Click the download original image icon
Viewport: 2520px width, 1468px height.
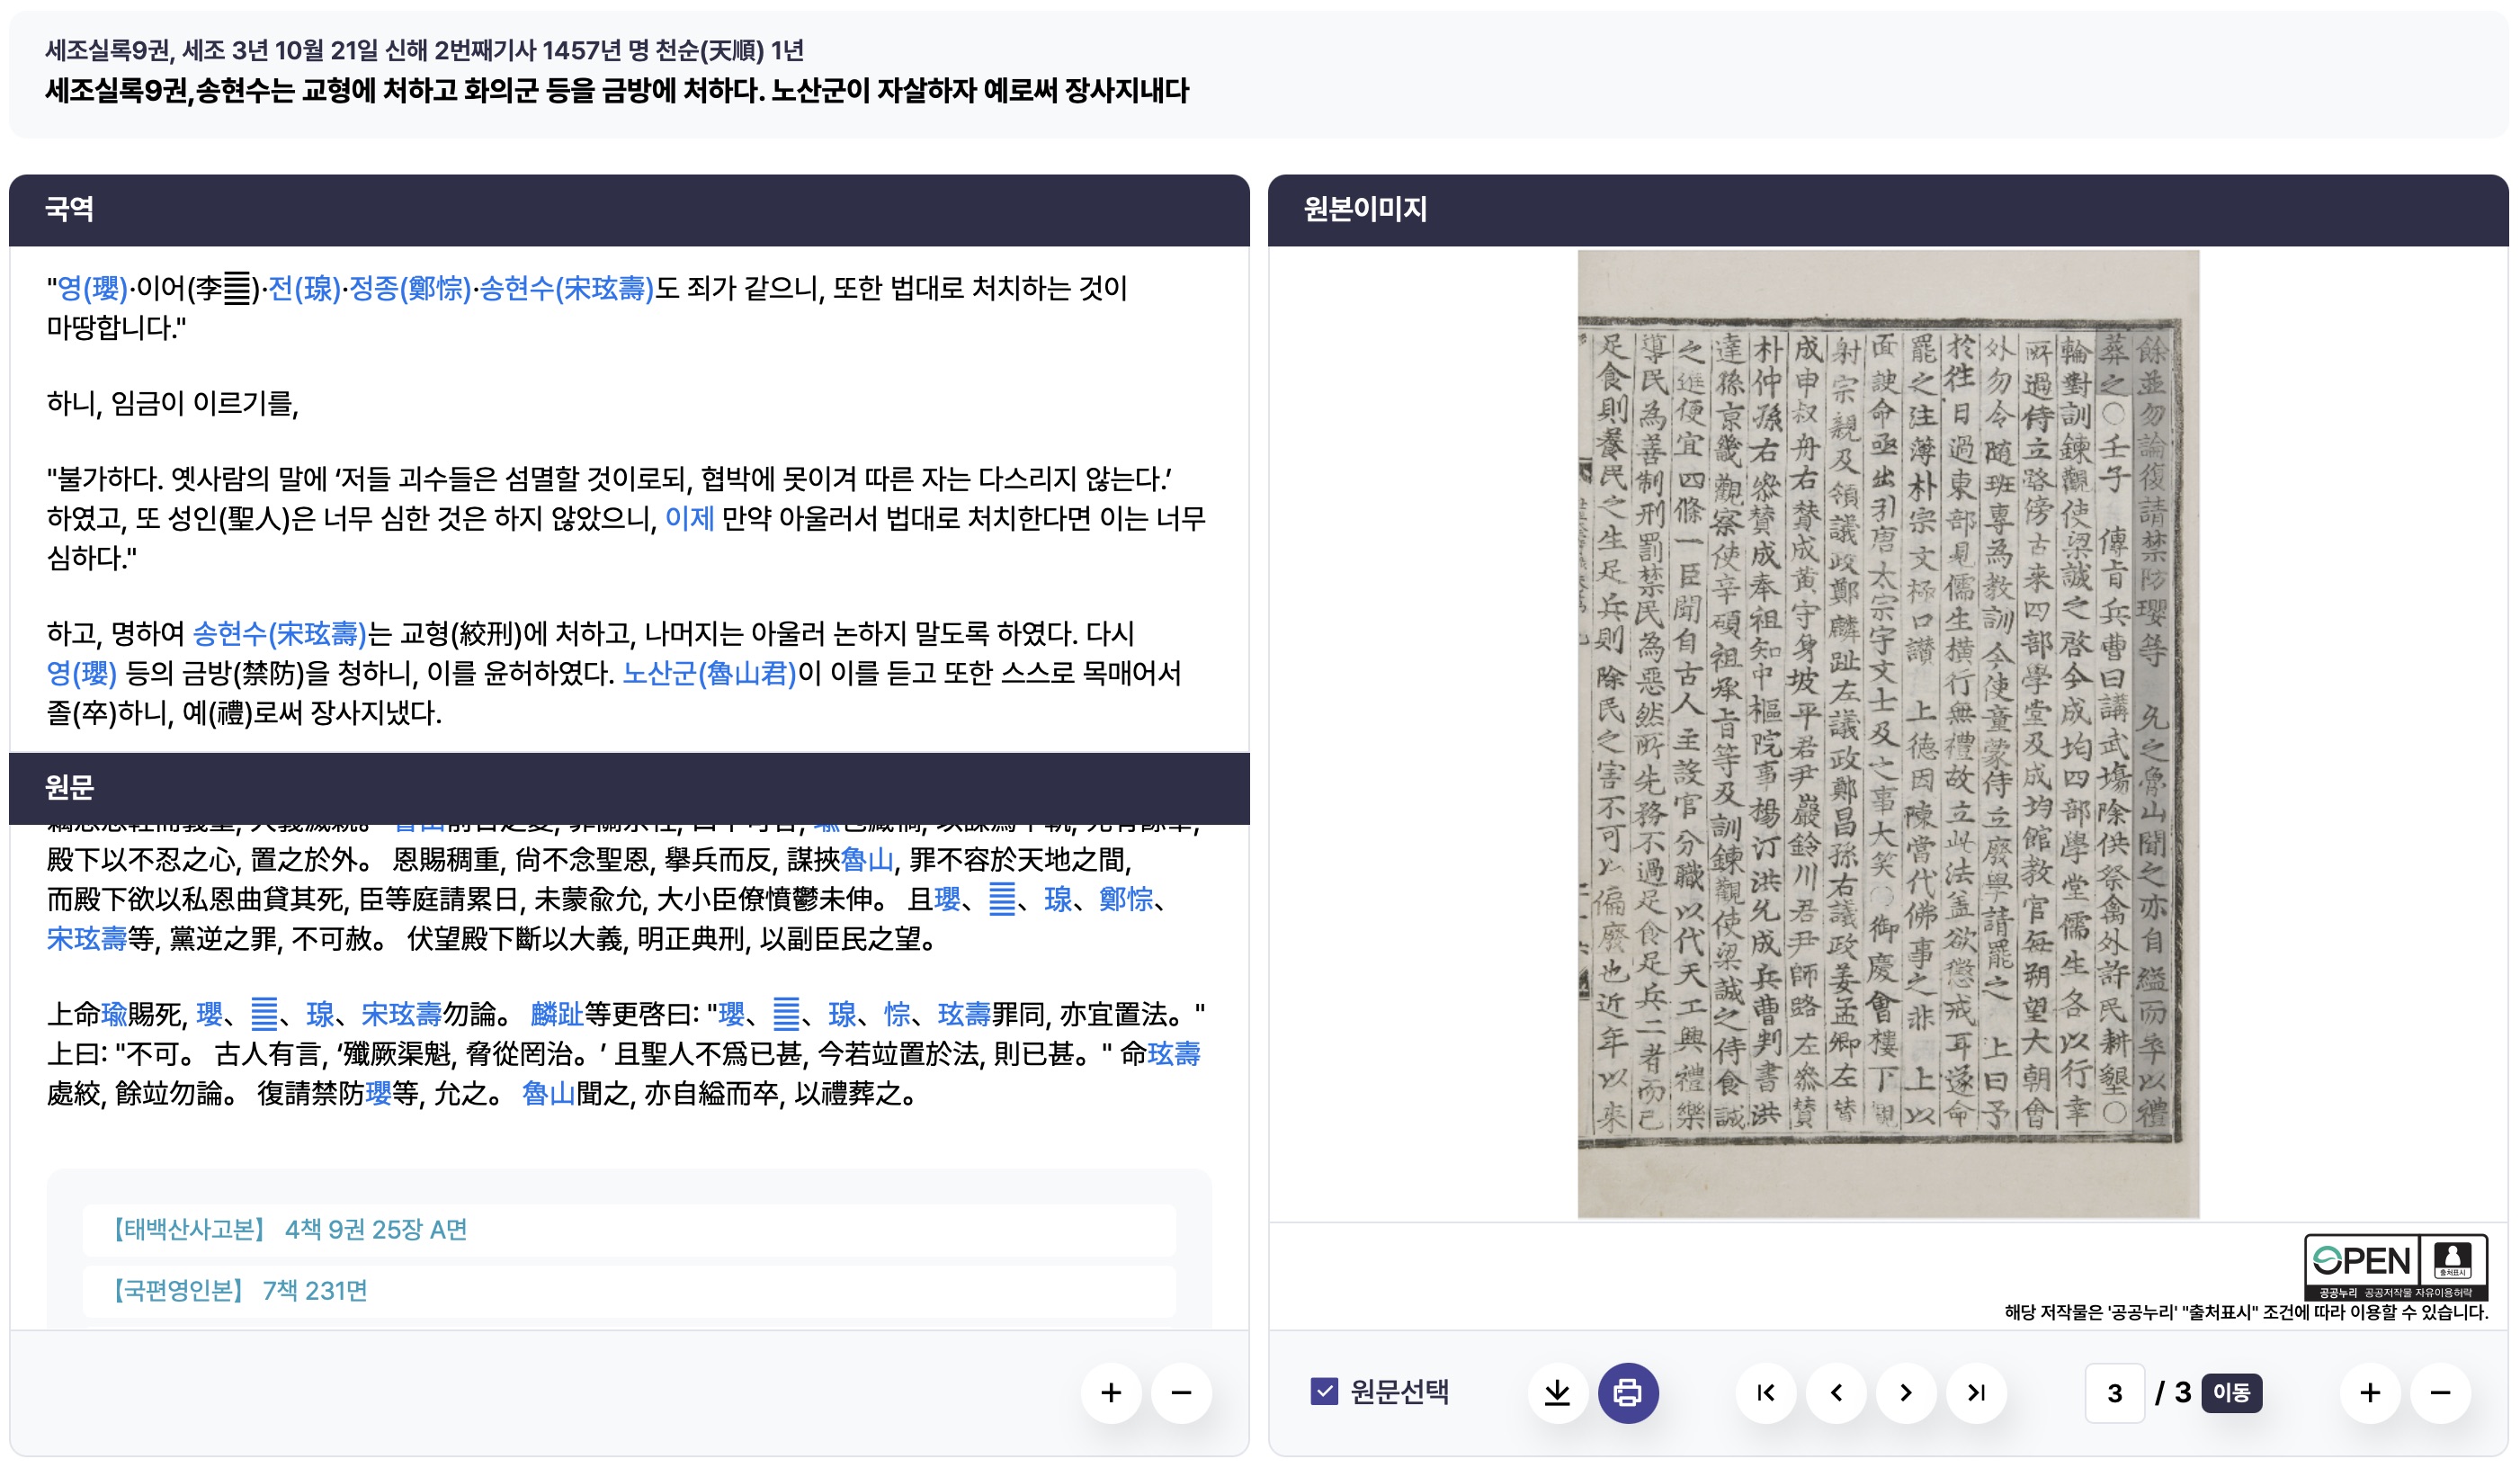(x=1557, y=1392)
